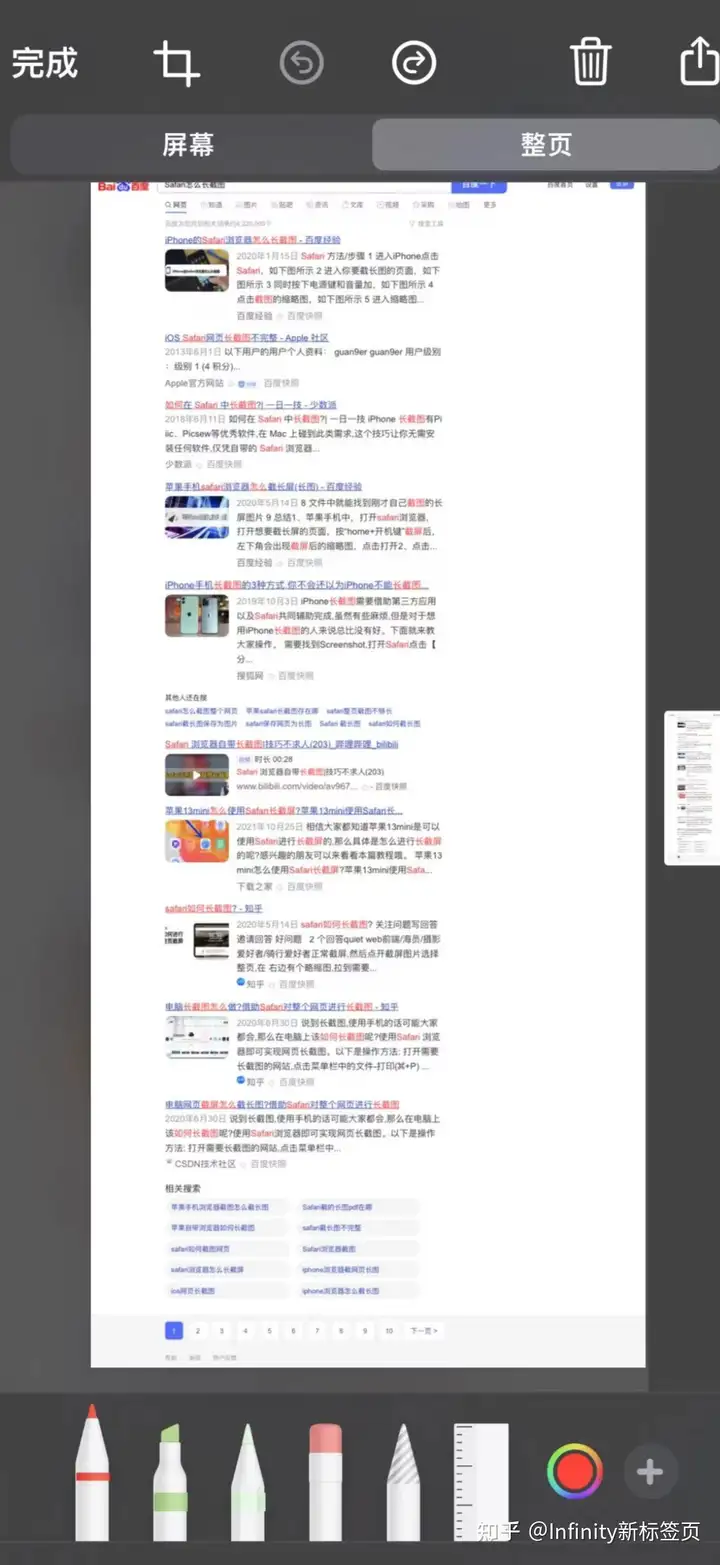Click the 更多 search category tab

490,205
